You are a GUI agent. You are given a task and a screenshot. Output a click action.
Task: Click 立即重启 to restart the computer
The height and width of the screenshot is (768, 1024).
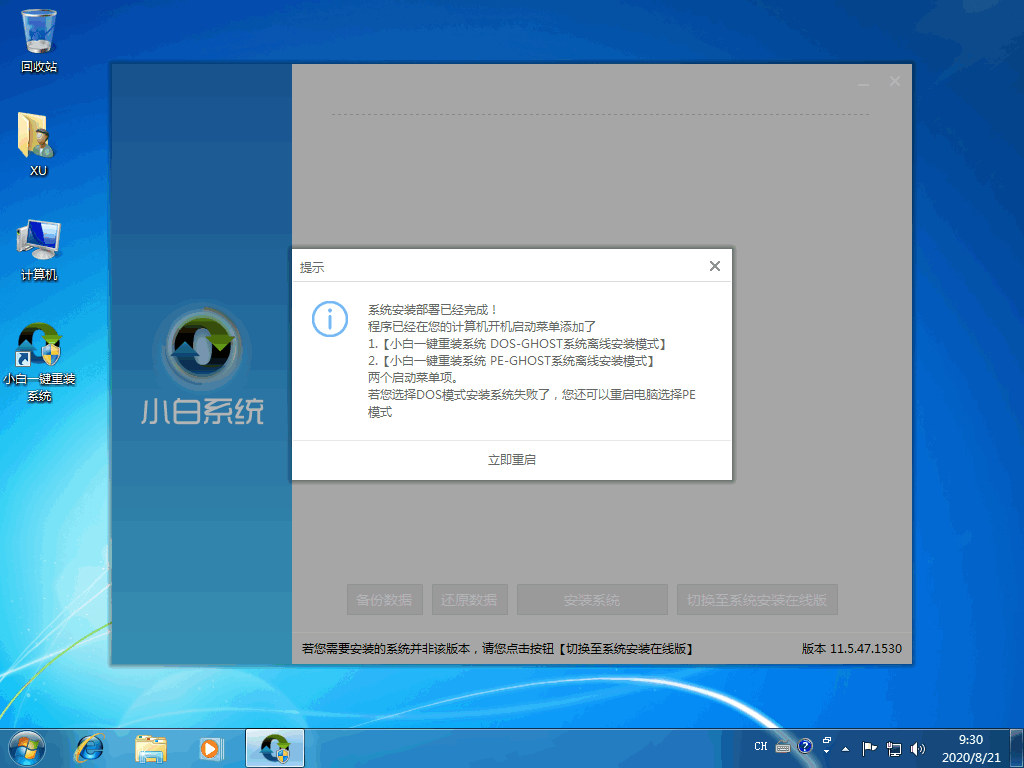(x=511, y=459)
